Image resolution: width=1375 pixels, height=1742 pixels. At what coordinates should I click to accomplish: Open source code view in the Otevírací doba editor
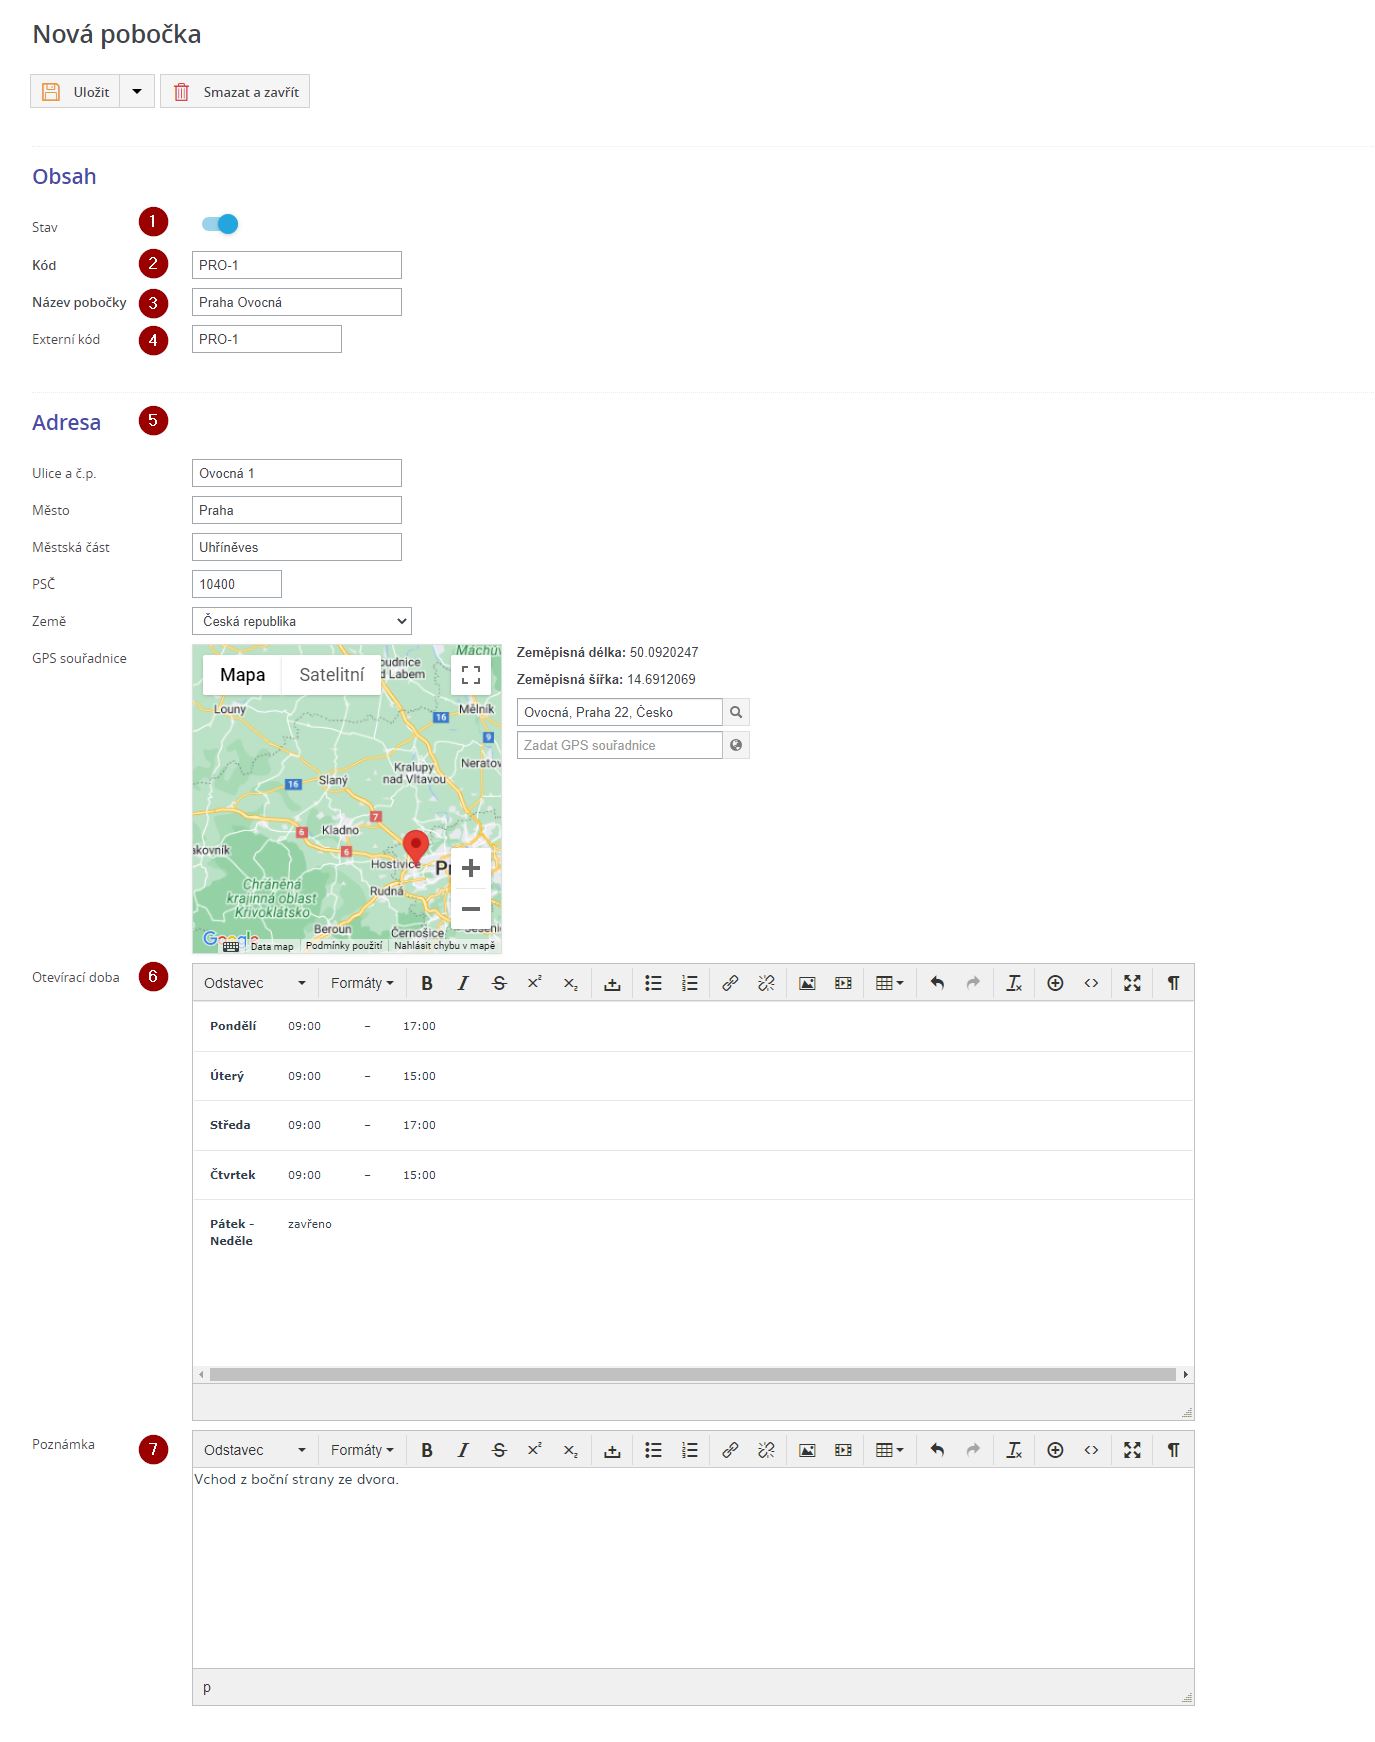click(x=1091, y=983)
